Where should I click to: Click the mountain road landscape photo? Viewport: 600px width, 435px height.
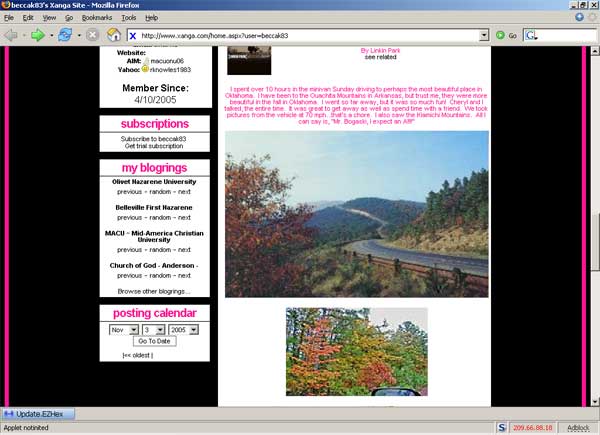(357, 213)
